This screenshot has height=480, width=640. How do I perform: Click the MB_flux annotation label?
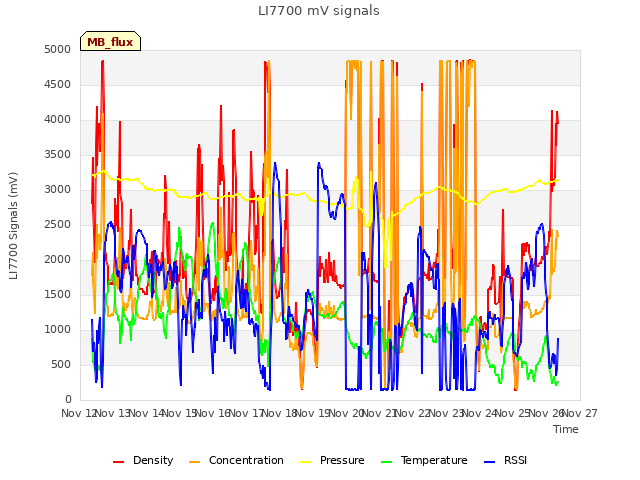click(x=110, y=42)
